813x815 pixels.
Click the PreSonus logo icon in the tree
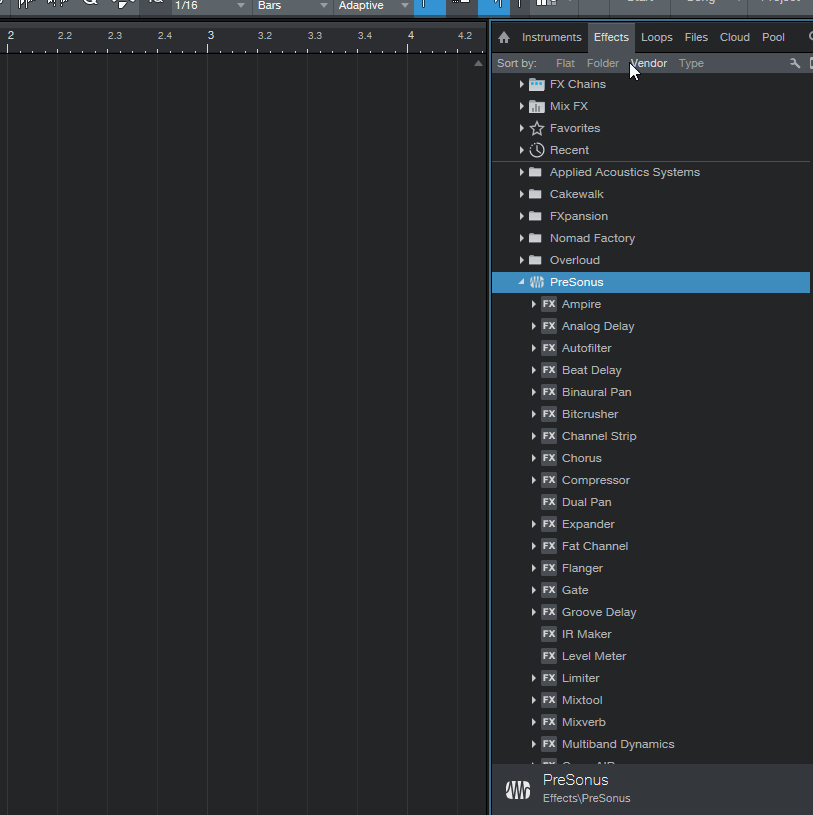536,282
